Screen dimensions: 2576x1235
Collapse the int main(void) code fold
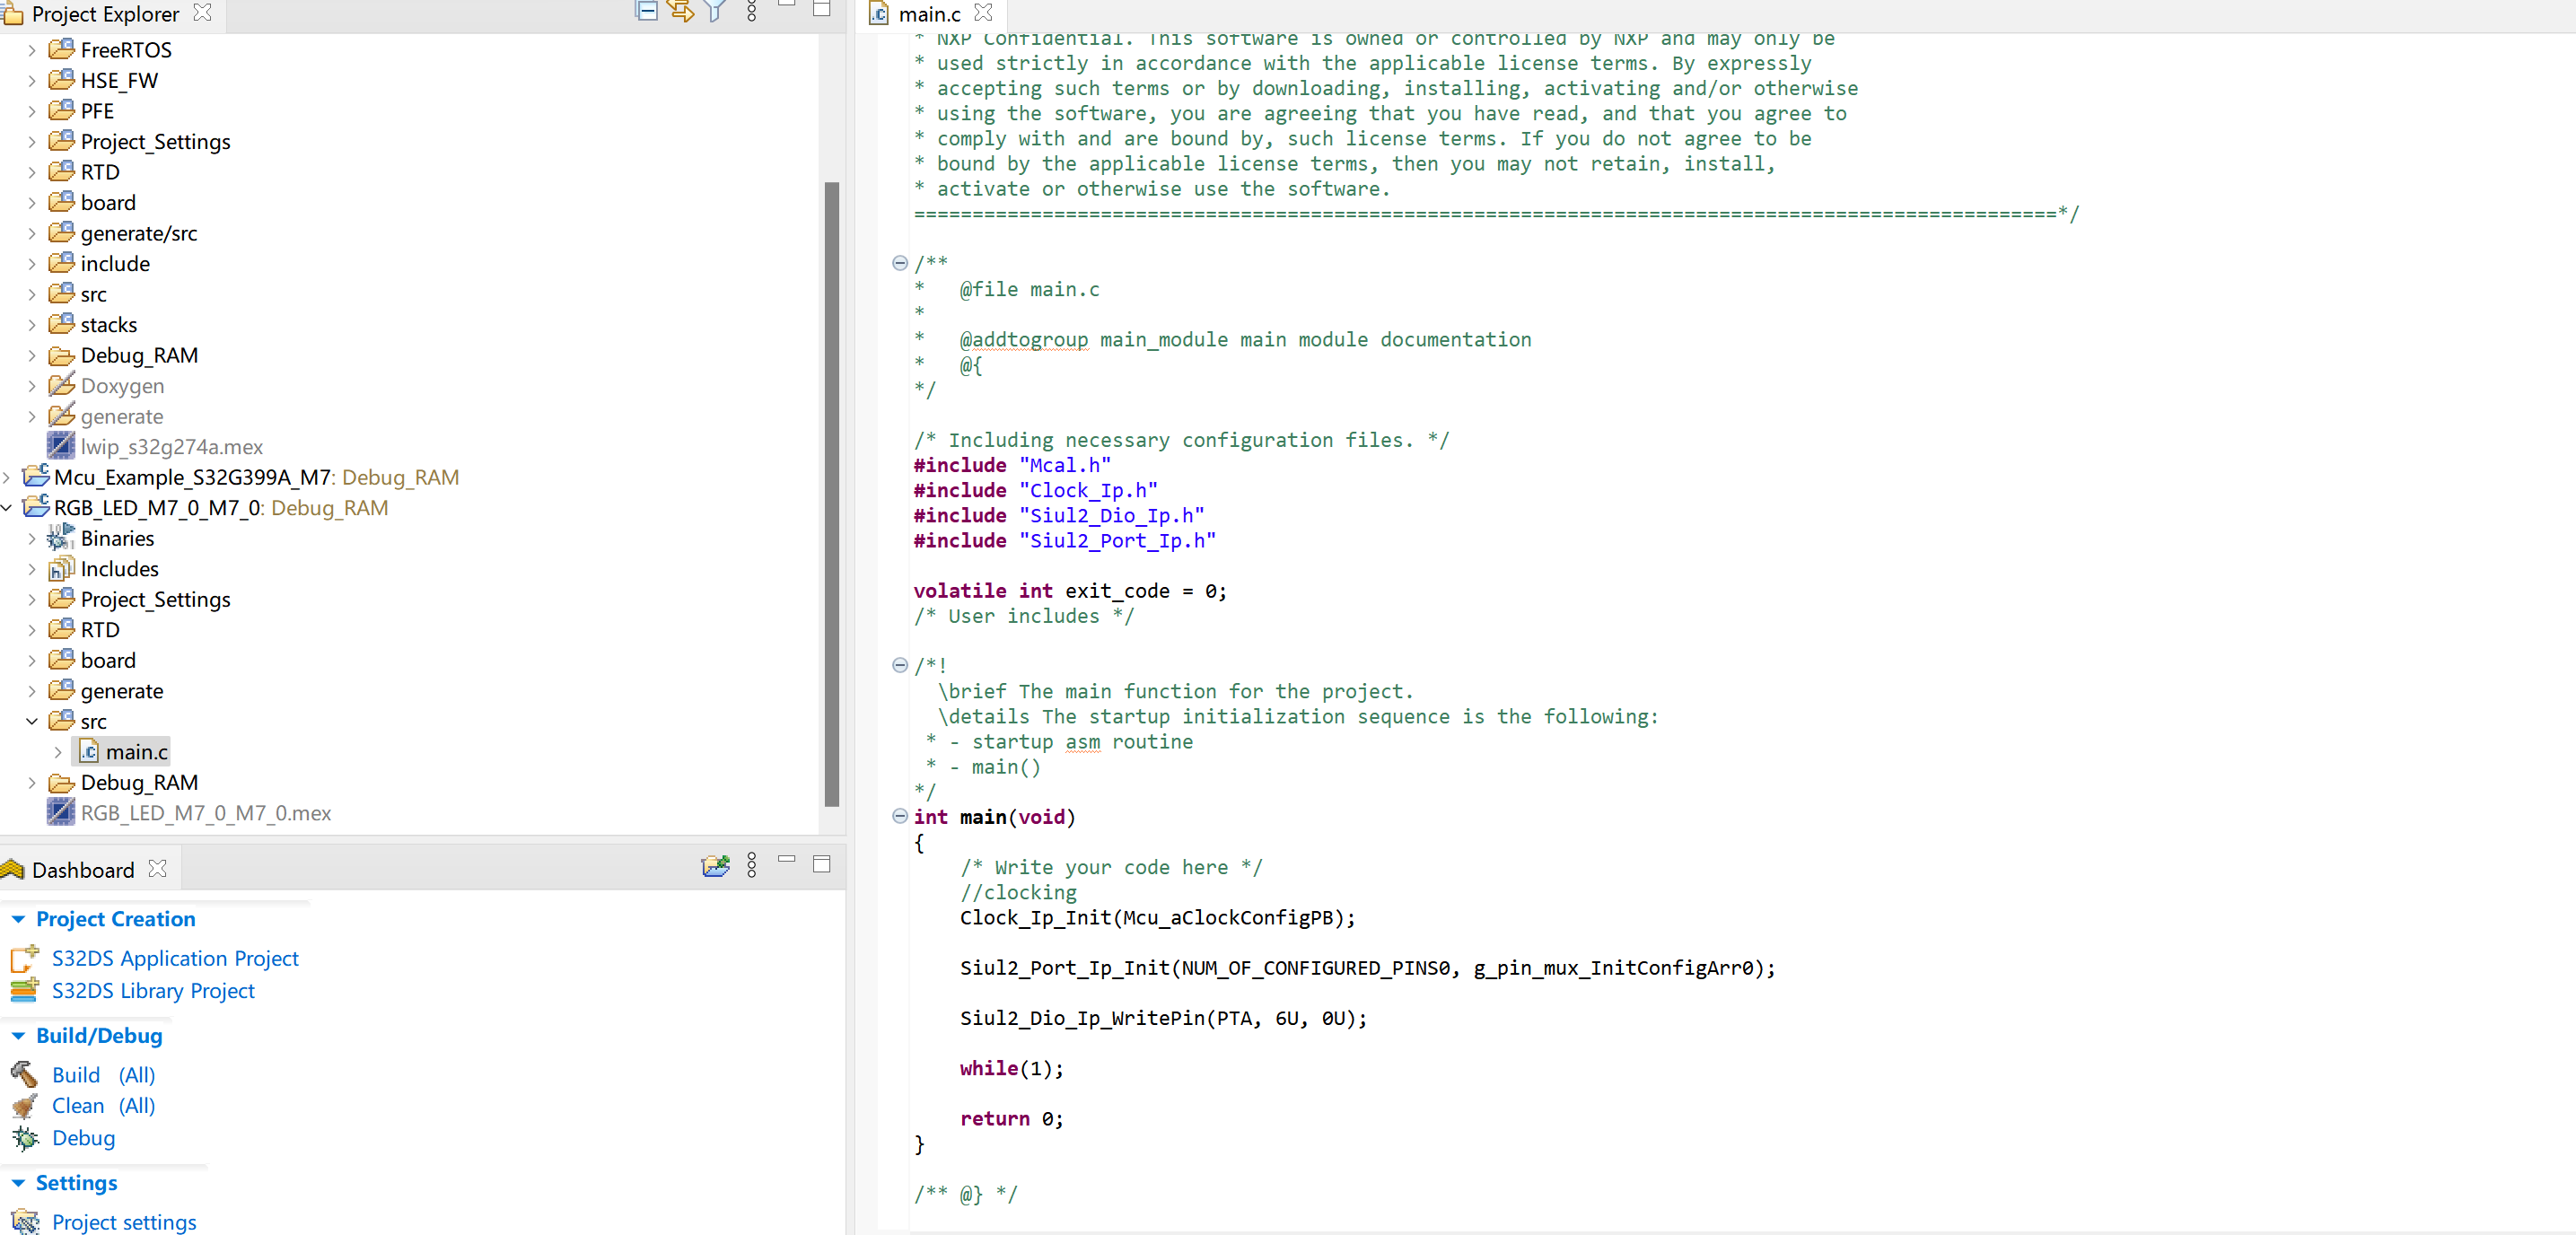[899, 817]
